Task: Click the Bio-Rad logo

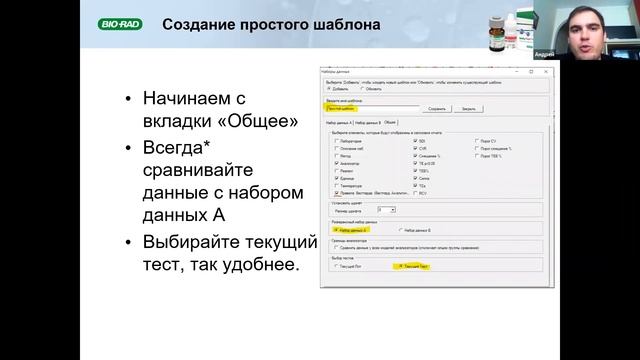Action: point(120,24)
